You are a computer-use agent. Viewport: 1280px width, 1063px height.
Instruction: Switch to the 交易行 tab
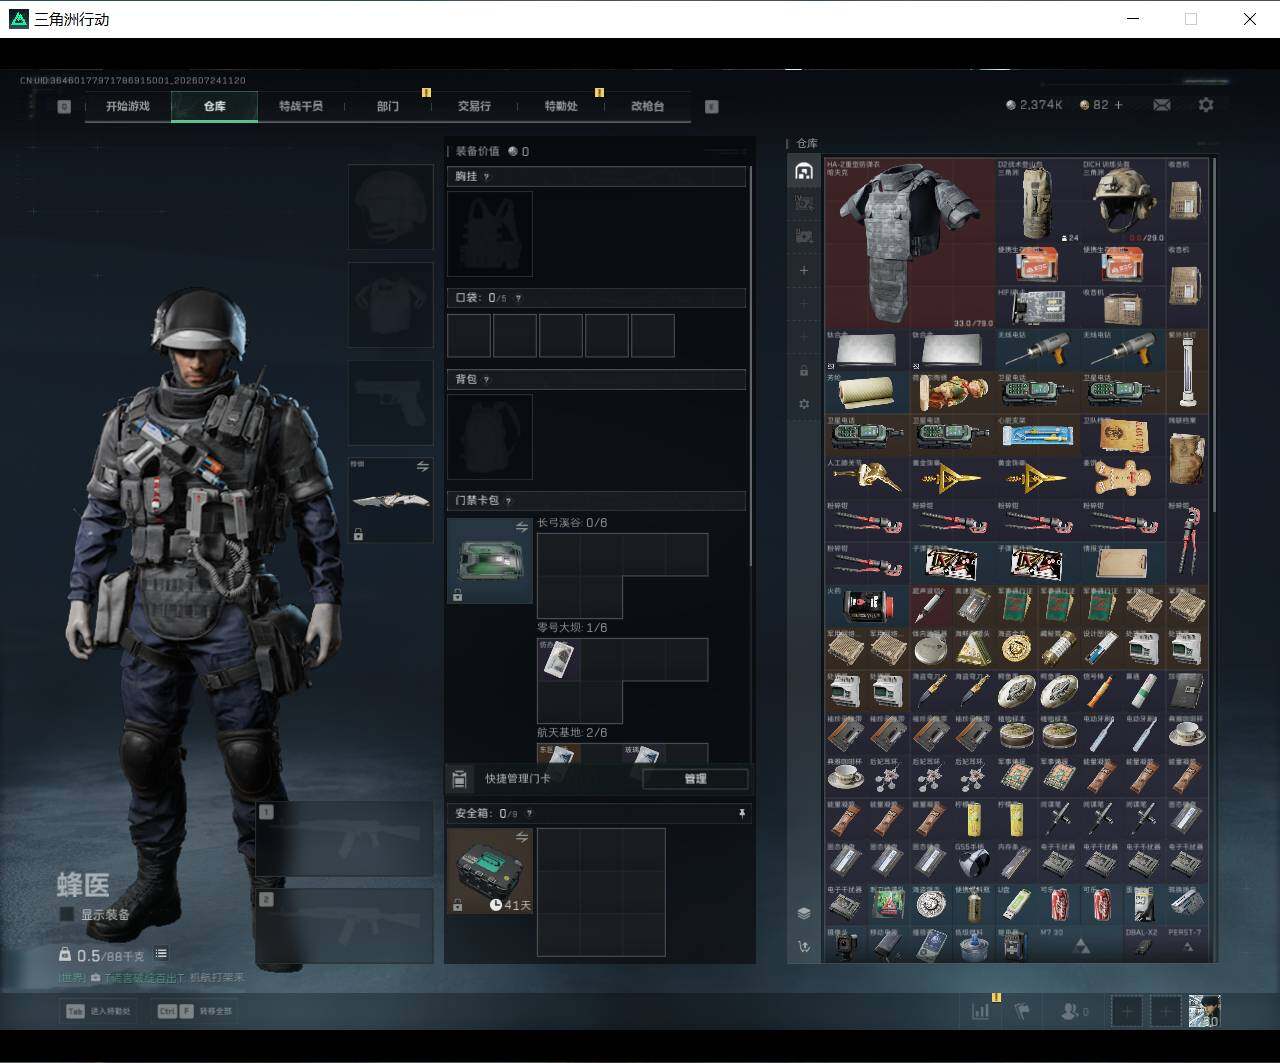[x=474, y=106]
